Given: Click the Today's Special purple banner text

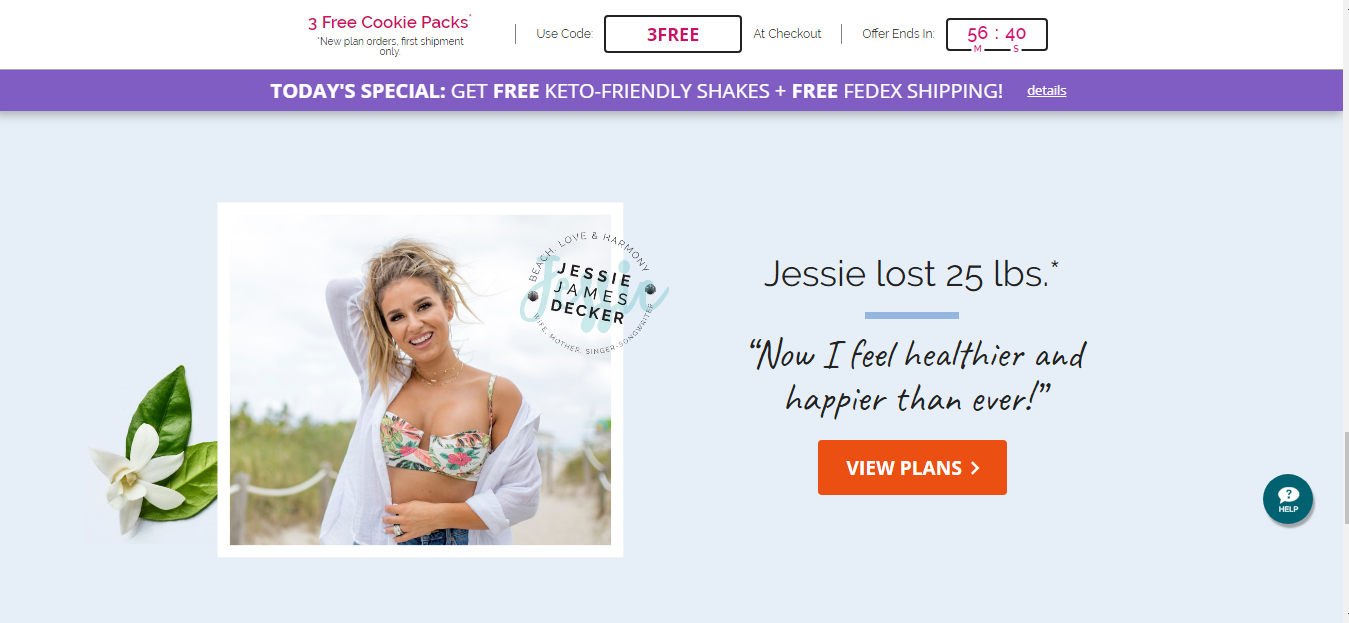Looking at the screenshot, I should (636, 91).
